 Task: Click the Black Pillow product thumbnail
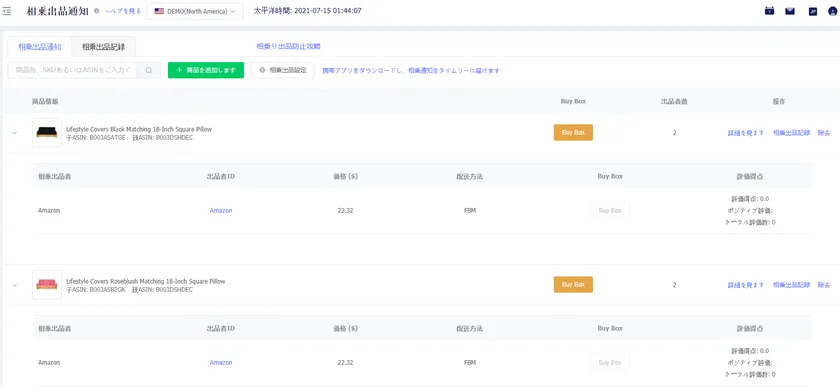(47, 132)
